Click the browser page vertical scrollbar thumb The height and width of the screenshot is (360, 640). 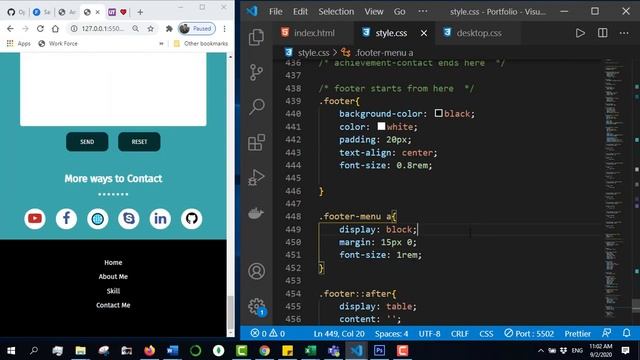[231, 312]
